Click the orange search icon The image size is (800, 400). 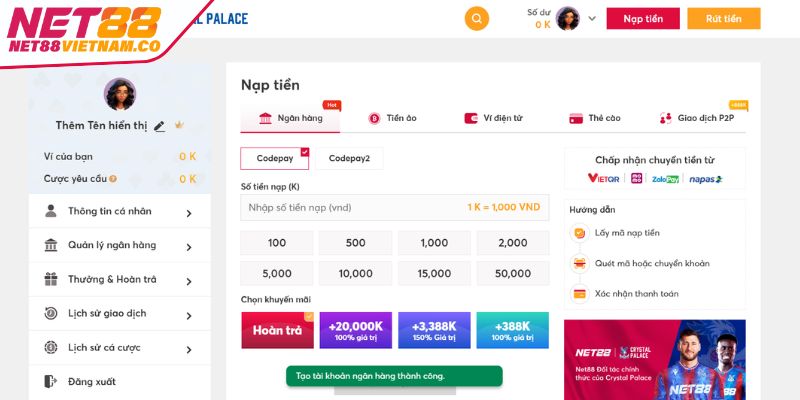(x=477, y=19)
